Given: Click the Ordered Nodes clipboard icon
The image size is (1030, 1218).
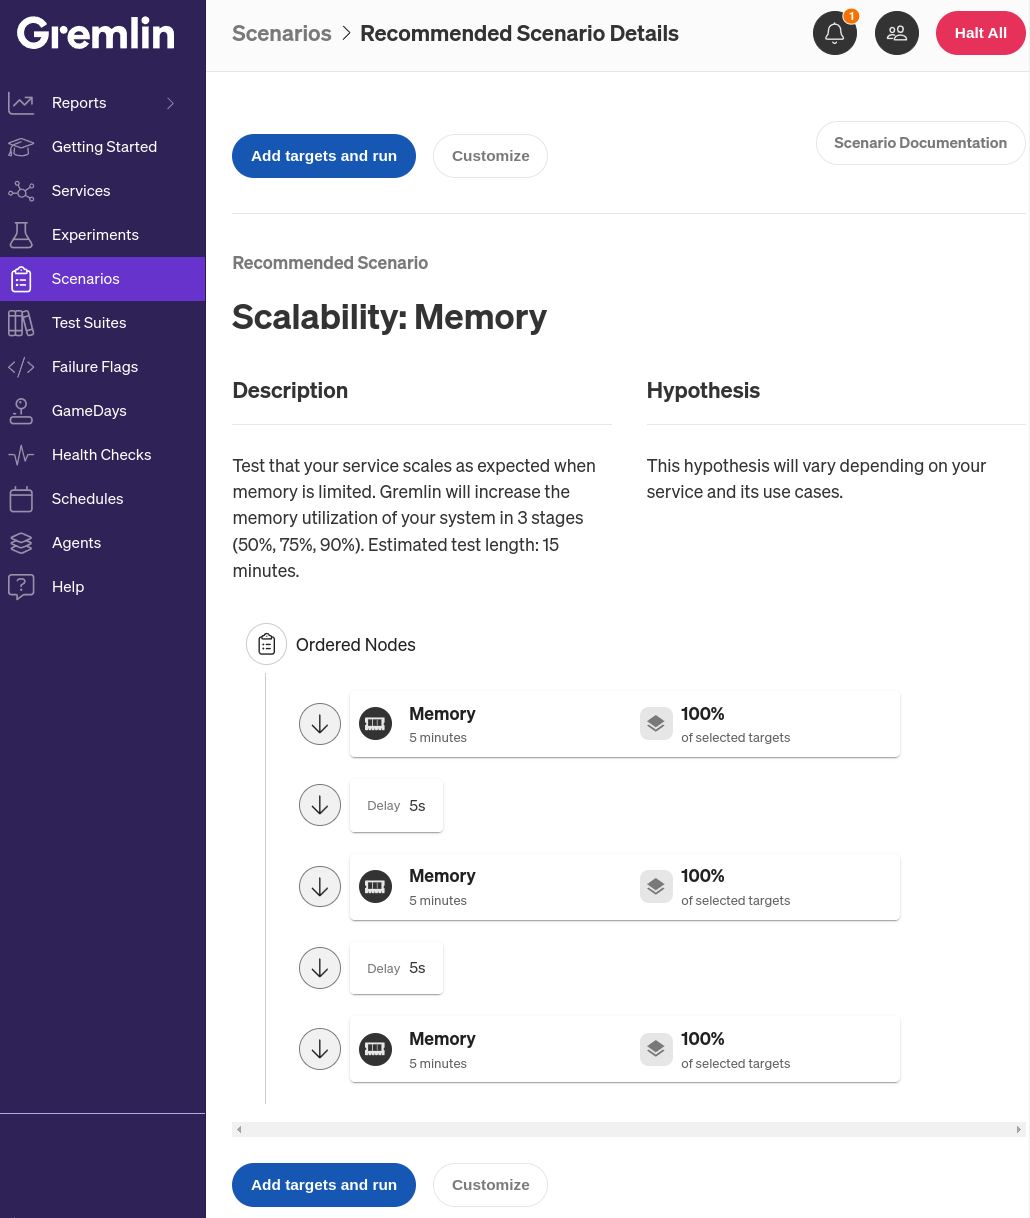Looking at the screenshot, I should [x=266, y=644].
